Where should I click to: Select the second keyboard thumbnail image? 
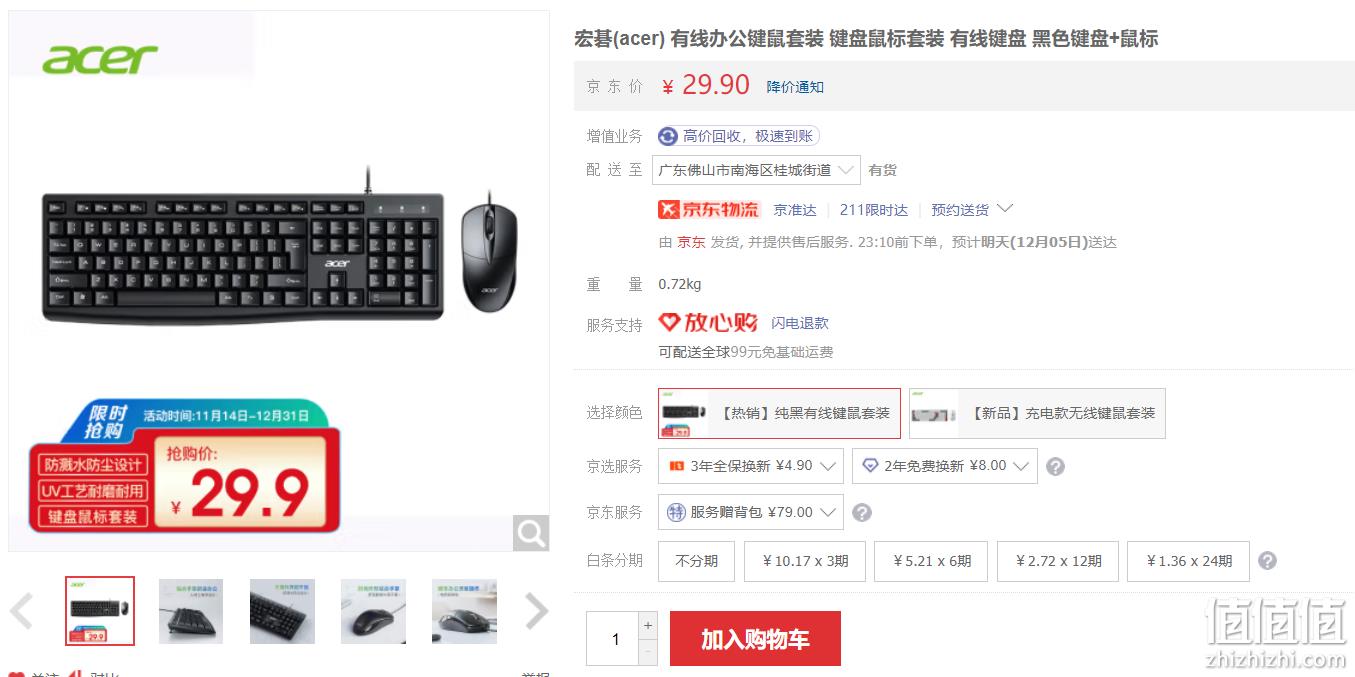[x=191, y=611]
